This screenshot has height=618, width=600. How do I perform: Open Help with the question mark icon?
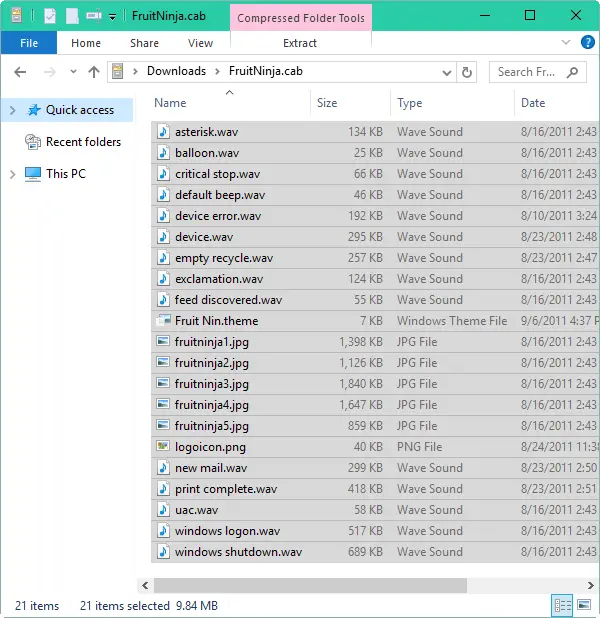pyautogui.click(x=587, y=42)
